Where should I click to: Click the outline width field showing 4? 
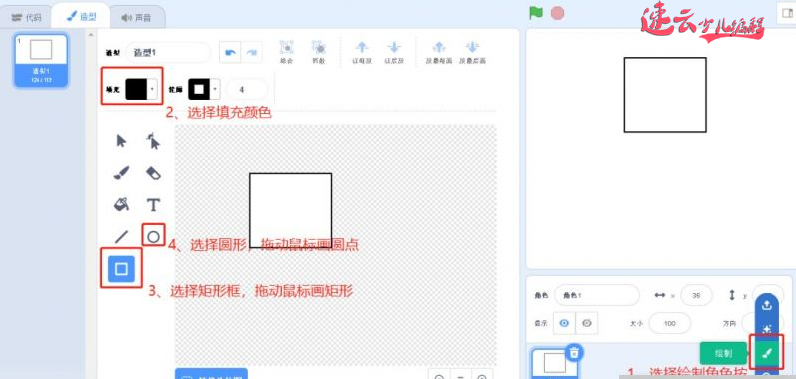coord(246,90)
